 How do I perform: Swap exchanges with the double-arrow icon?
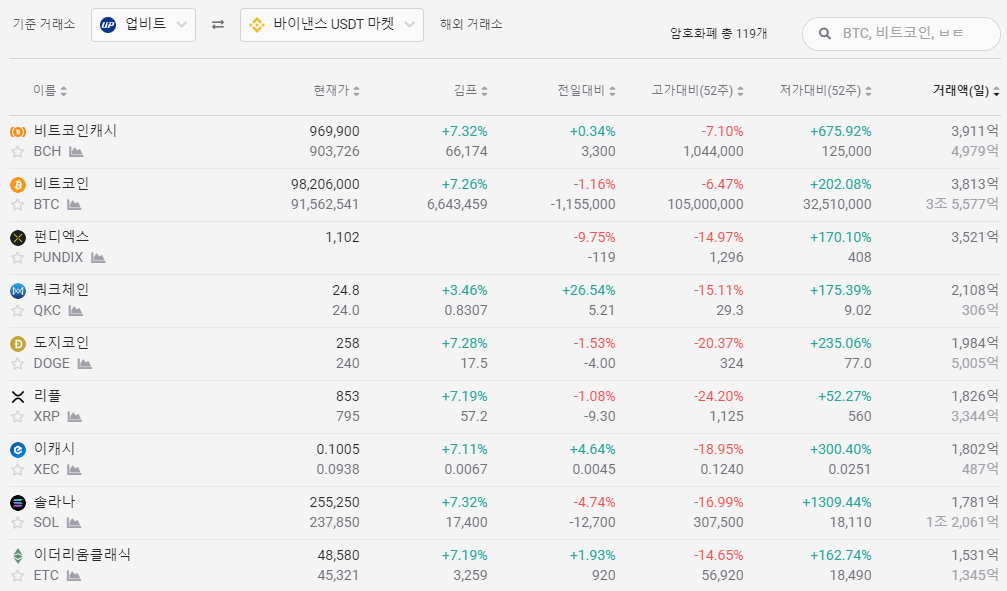click(x=218, y=25)
